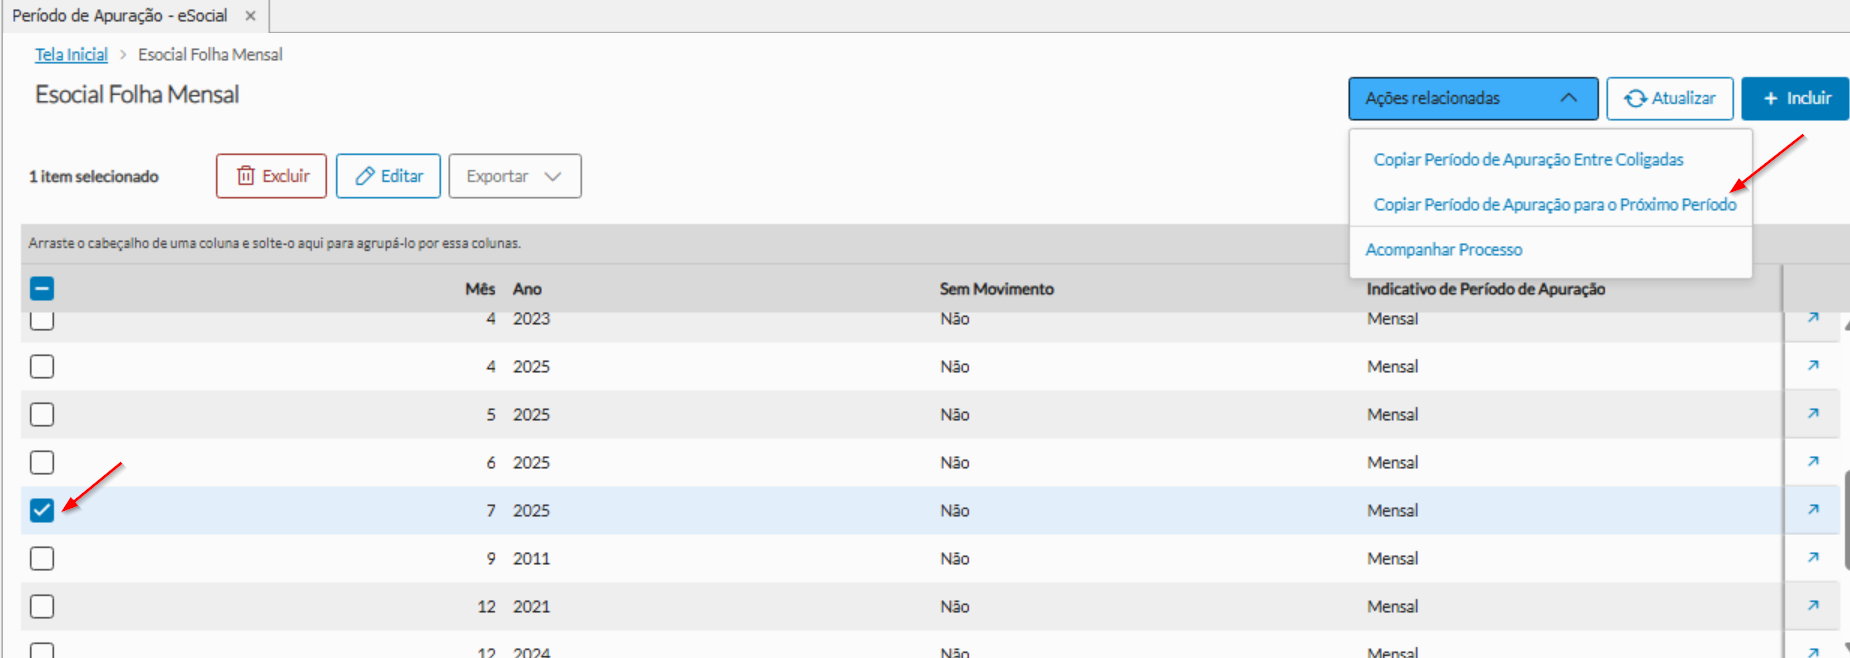Select Copiar Período de Apuração para o Próximo Período
The image size is (1850, 658).
pos(1554,205)
